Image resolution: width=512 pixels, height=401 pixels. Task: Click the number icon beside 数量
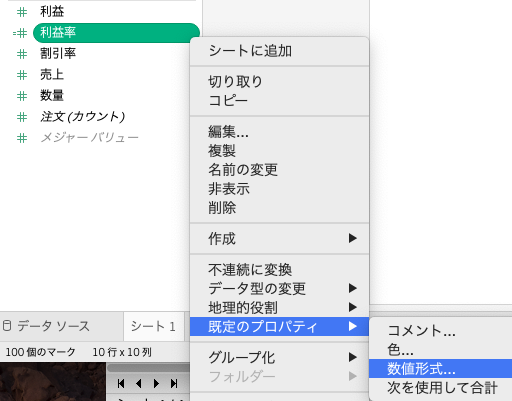22,96
